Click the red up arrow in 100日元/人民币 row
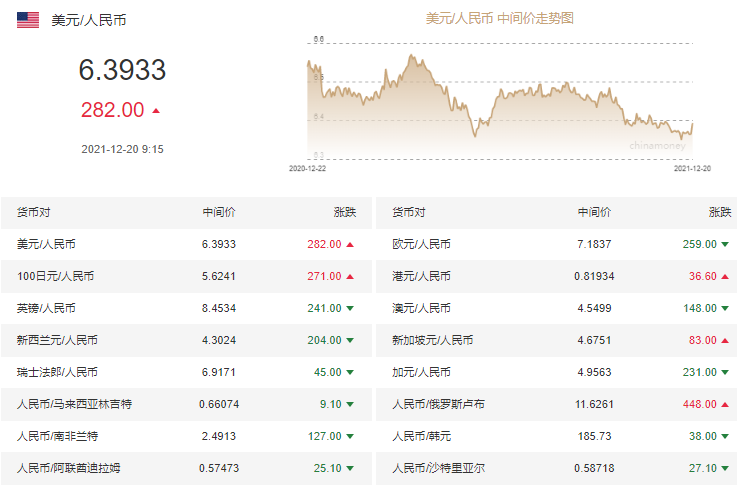 350,276
